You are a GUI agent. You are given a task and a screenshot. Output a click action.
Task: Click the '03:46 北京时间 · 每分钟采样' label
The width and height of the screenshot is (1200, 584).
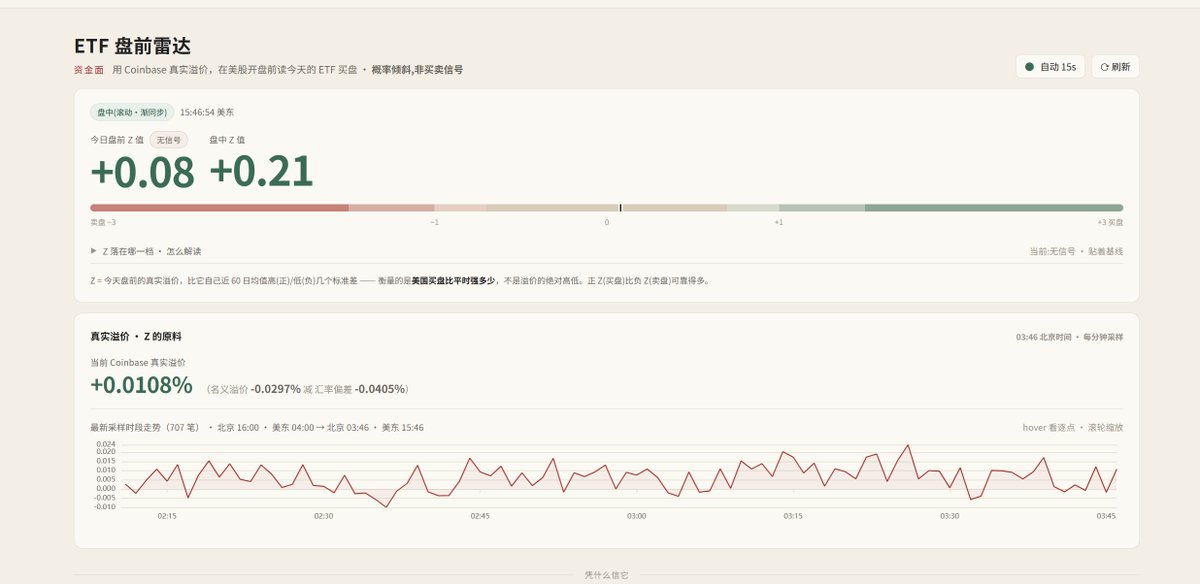click(1069, 337)
